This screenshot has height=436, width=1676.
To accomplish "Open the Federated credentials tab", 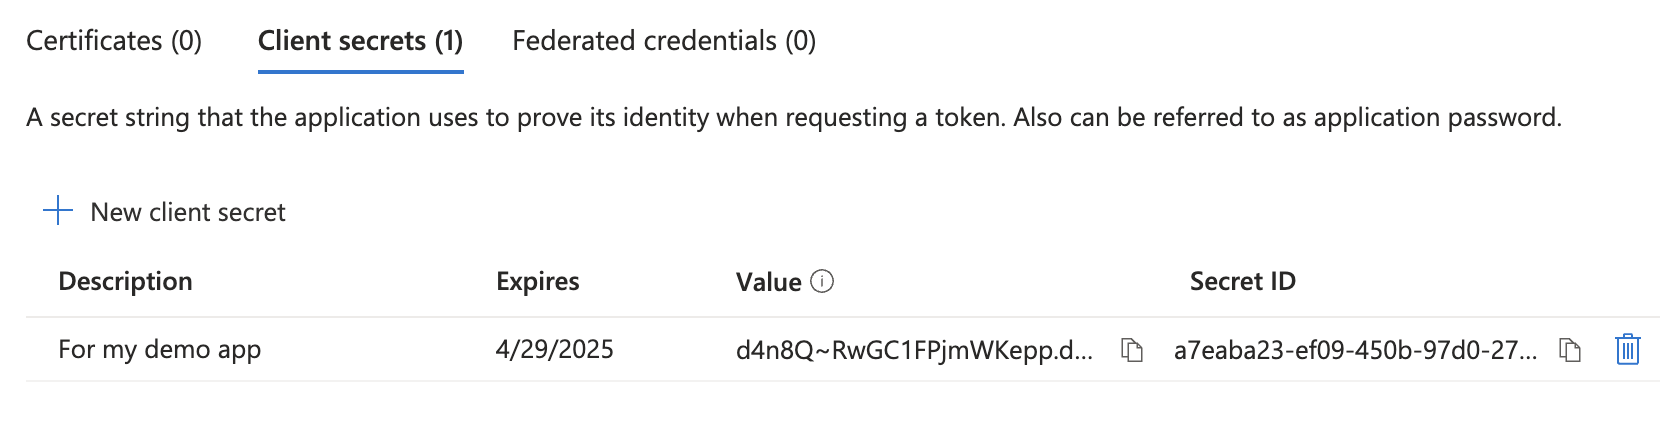I will click(664, 41).
